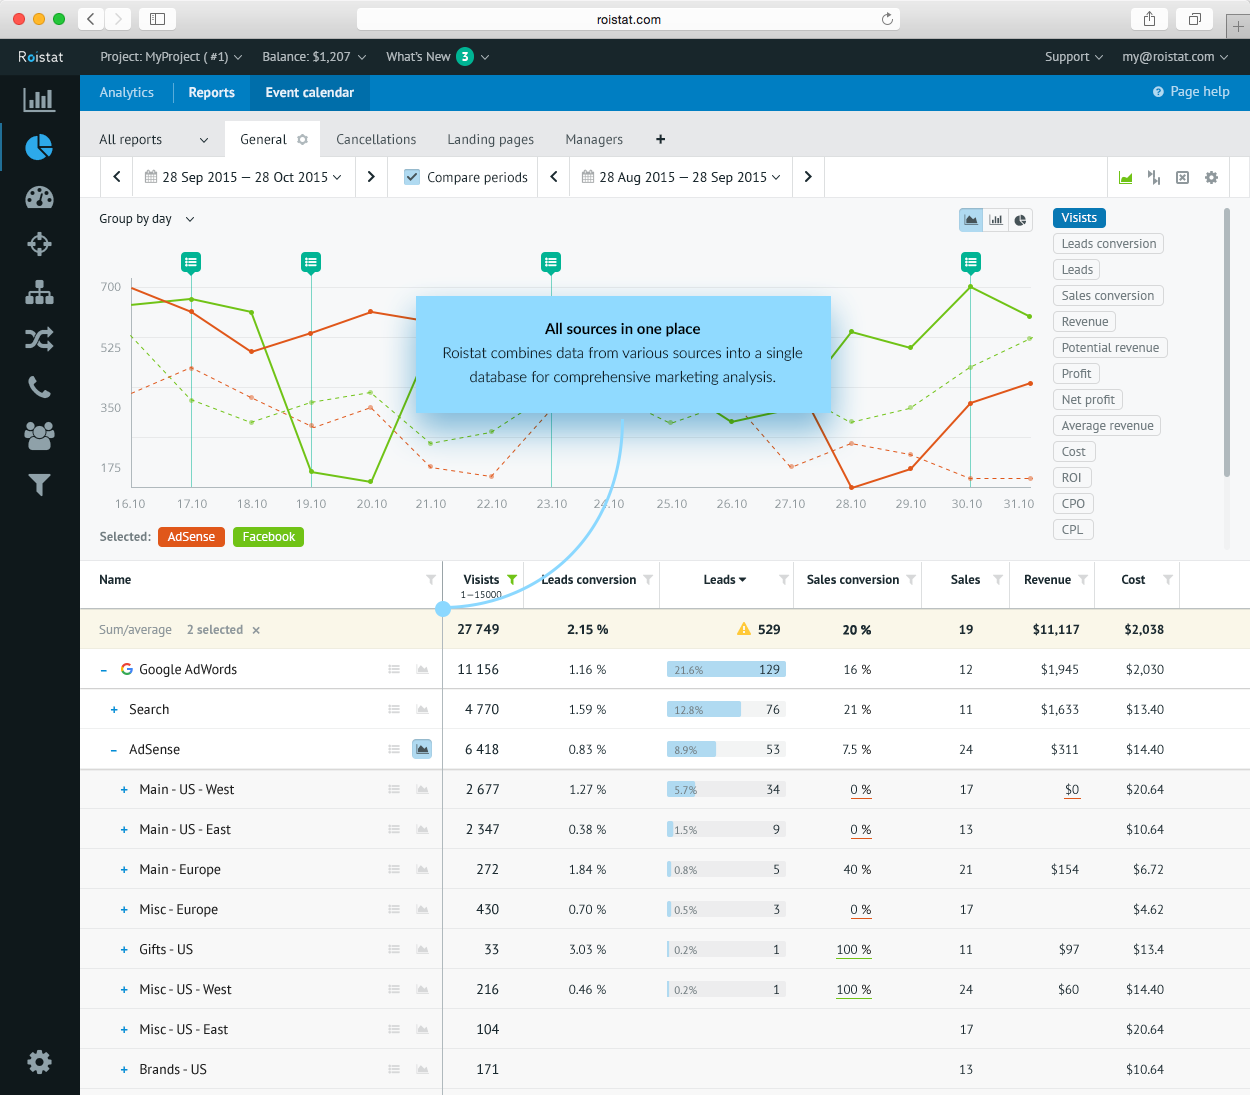Screen dimensions: 1250x1095
Task: Click AdSense selected tag
Action: click(x=191, y=537)
